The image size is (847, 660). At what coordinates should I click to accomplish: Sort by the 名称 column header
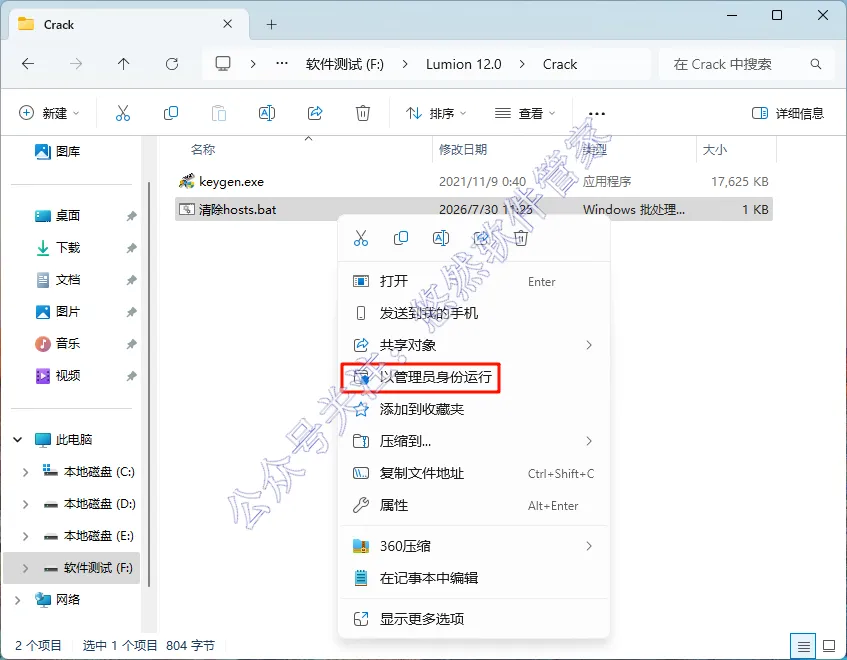coord(203,150)
